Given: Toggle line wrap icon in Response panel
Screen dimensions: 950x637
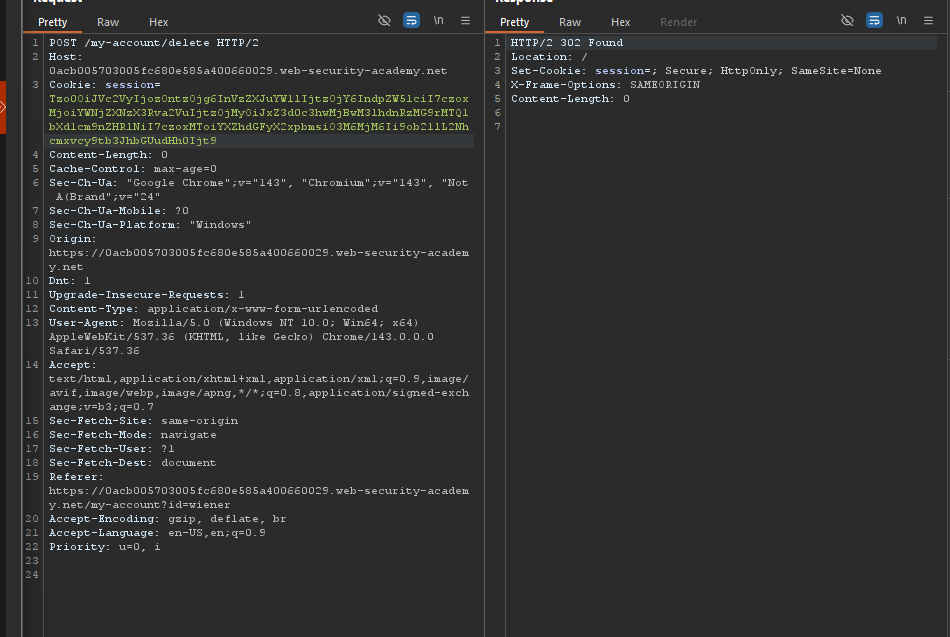Looking at the screenshot, I should pos(874,21).
